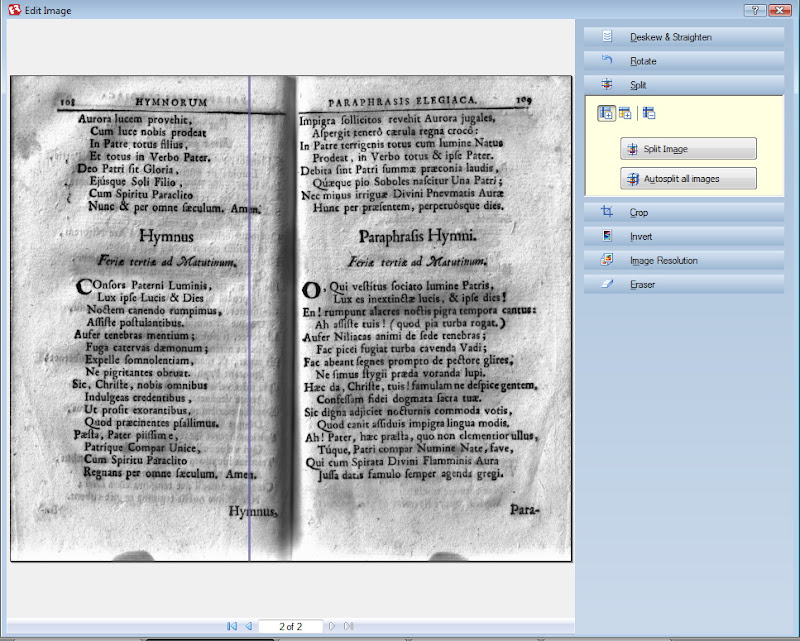
Task: Select the add horizontal separator tool
Action: tap(625, 114)
